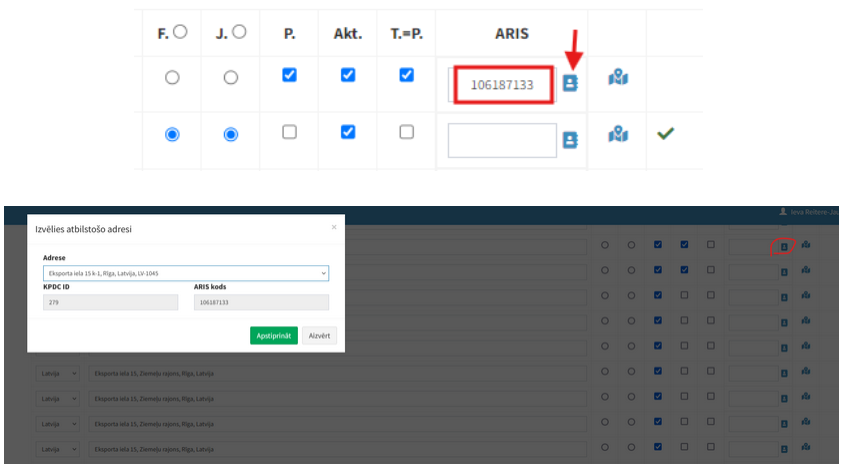Select the J. radio button in header

coord(238,32)
